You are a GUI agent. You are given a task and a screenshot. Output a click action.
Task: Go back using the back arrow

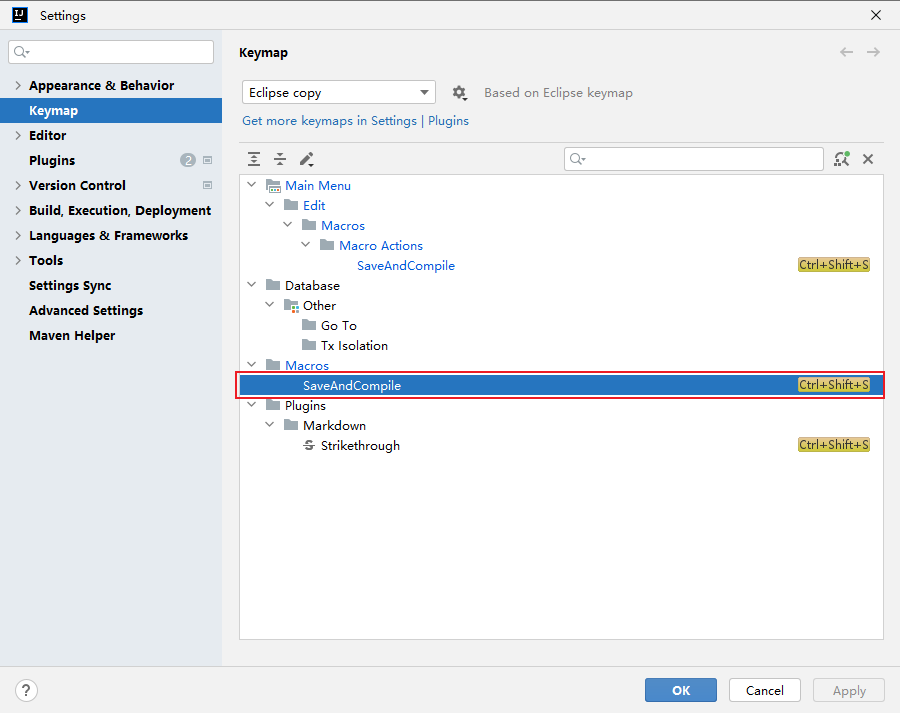click(x=847, y=52)
